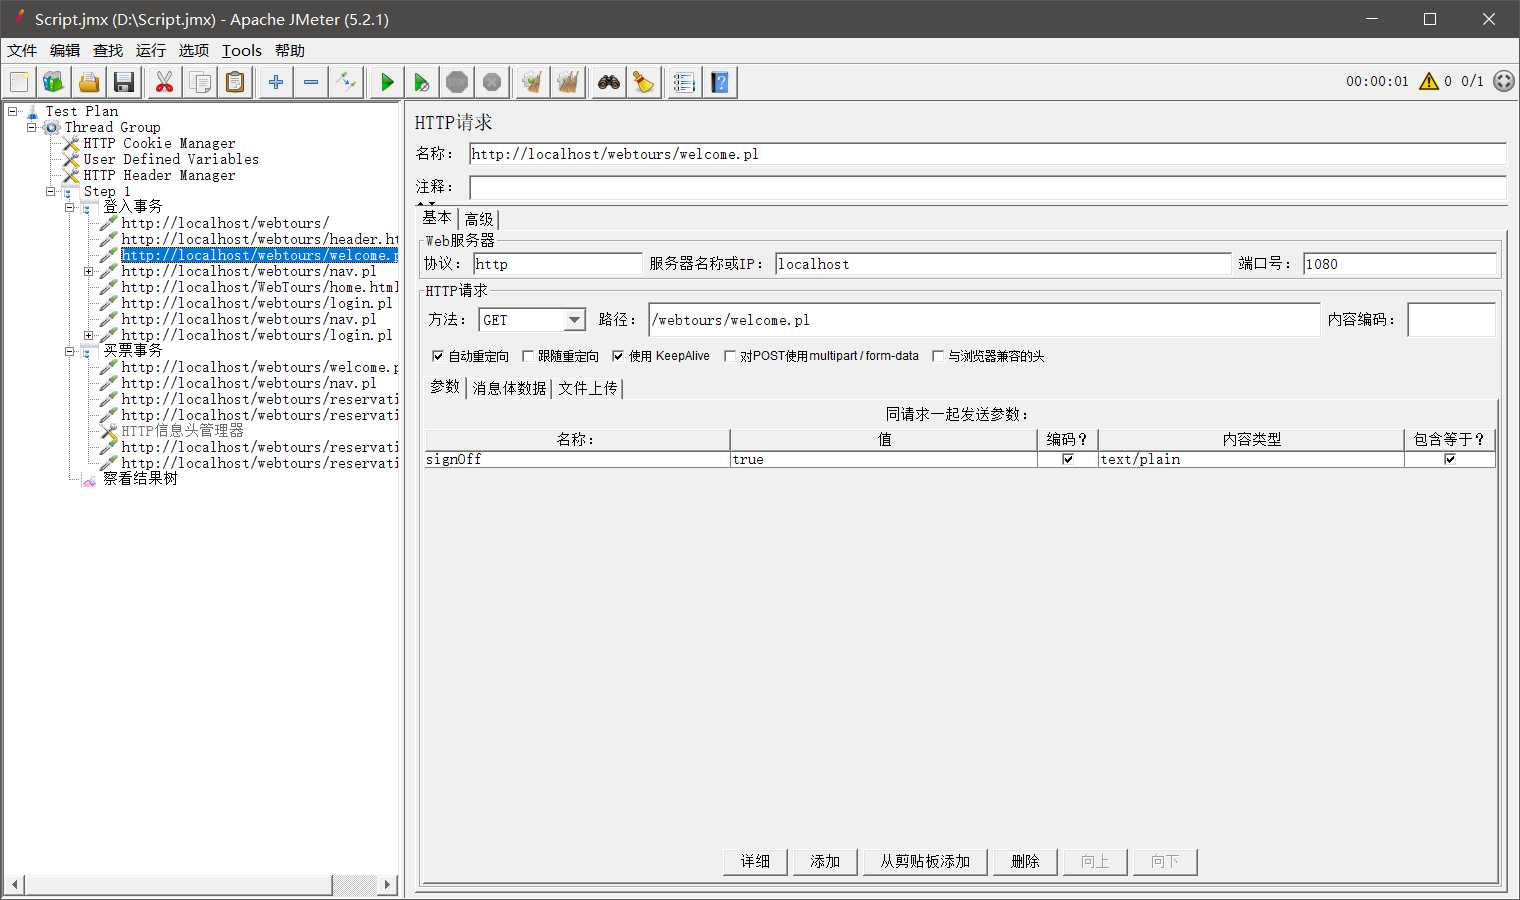This screenshot has width=1520, height=900.
Task: Click the 从剪贴板添加 button
Action: 925,861
